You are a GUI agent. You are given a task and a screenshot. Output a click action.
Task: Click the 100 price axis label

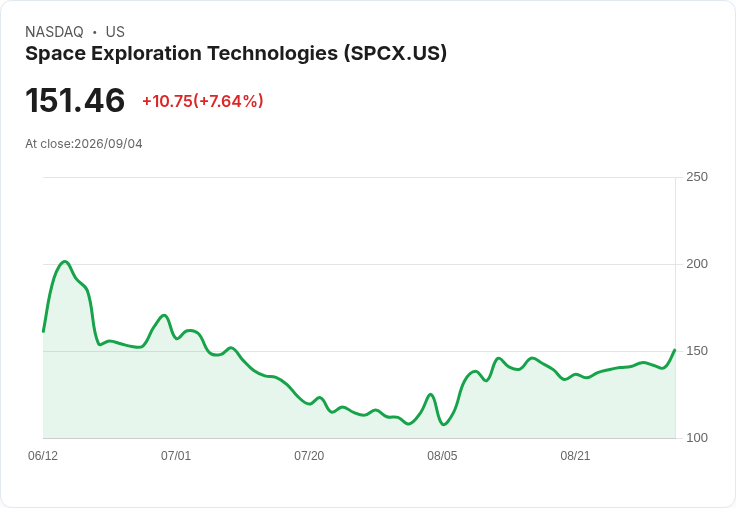coord(697,438)
